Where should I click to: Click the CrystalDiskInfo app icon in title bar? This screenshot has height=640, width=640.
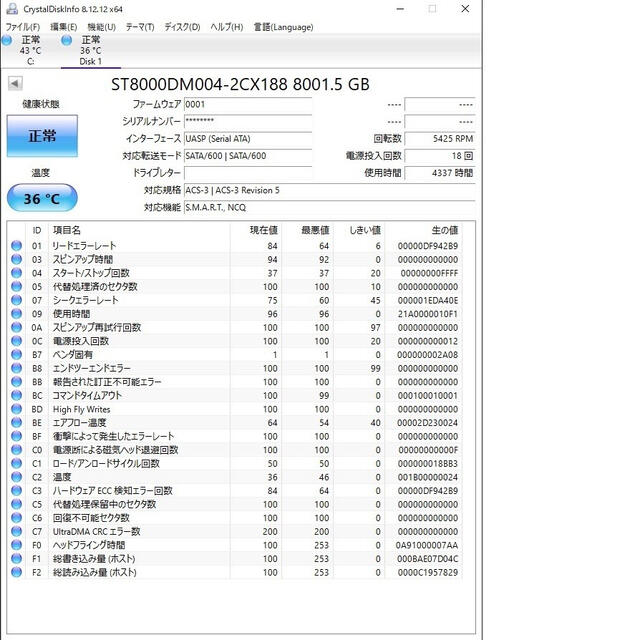pyautogui.click(x=13, y=9)
